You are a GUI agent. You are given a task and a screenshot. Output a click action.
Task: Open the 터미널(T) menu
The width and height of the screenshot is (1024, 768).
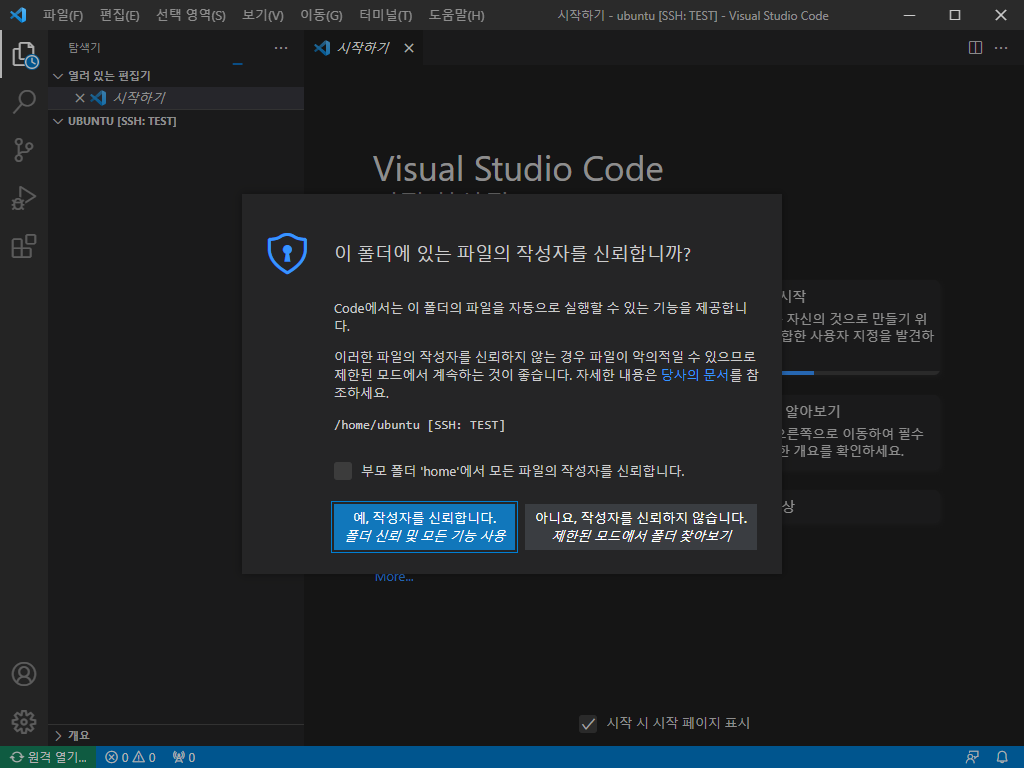[x=386, y=15]
